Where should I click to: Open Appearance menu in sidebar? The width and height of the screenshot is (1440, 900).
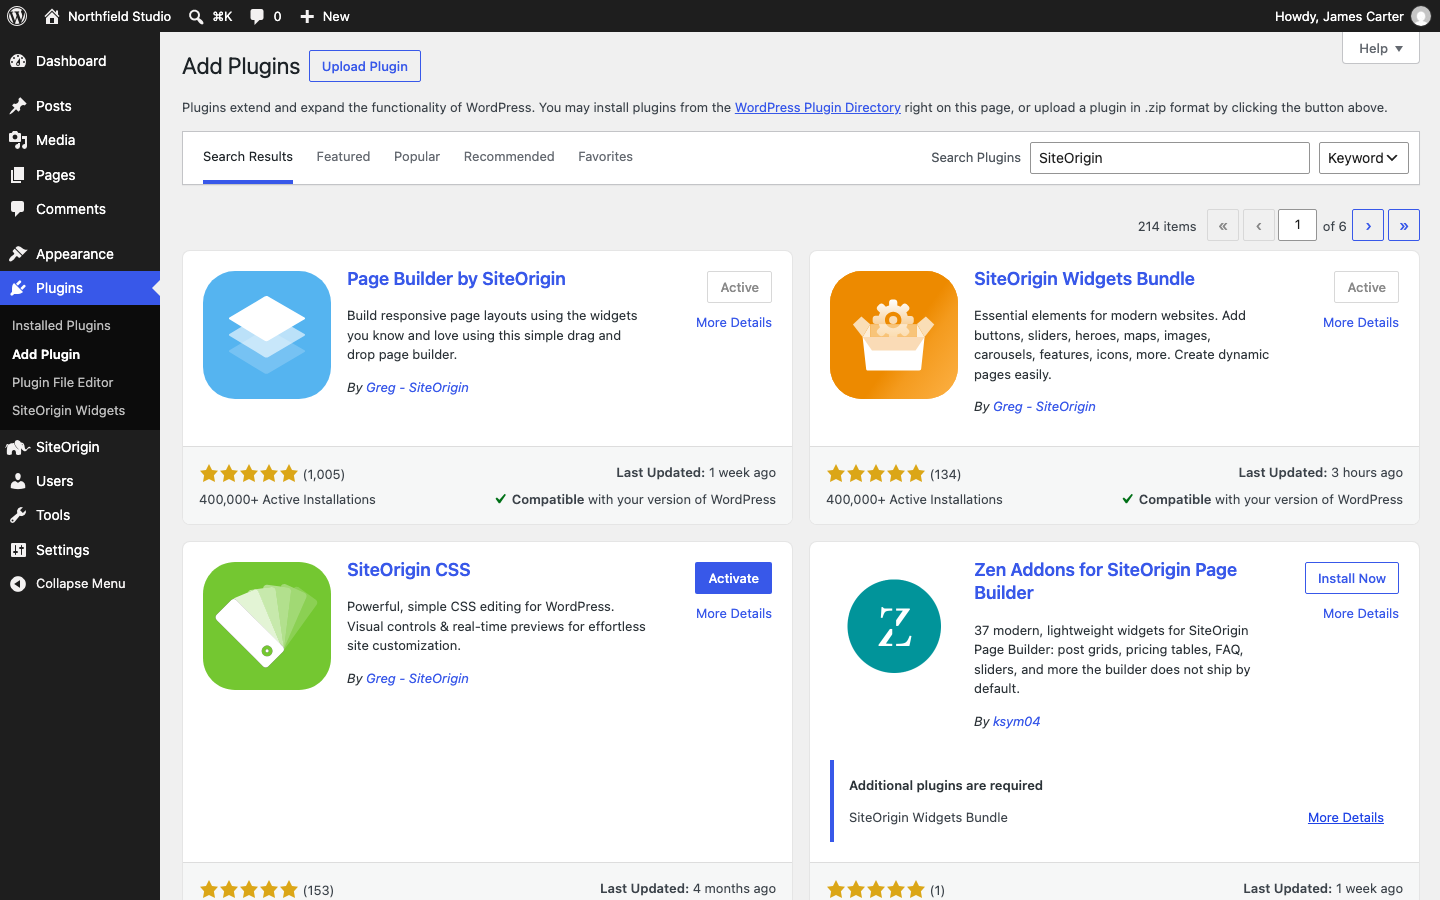pos(80,254)
